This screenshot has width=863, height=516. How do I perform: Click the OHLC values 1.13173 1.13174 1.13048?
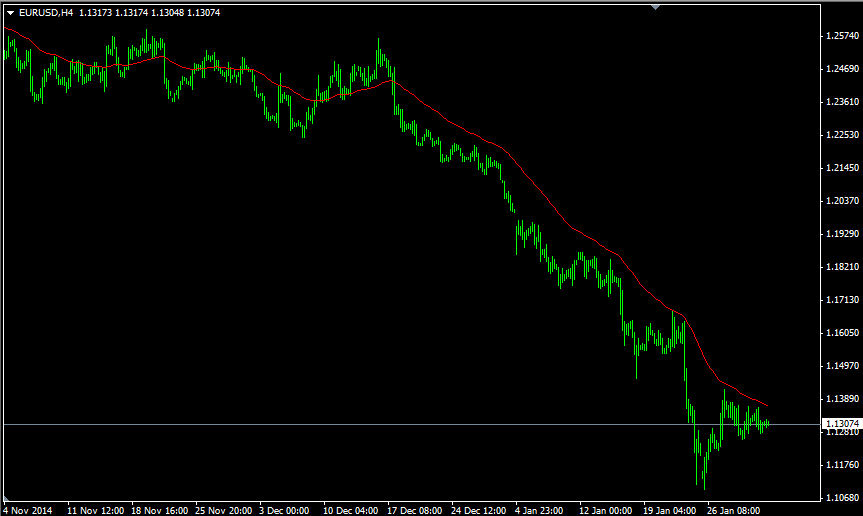pos(132,13)
